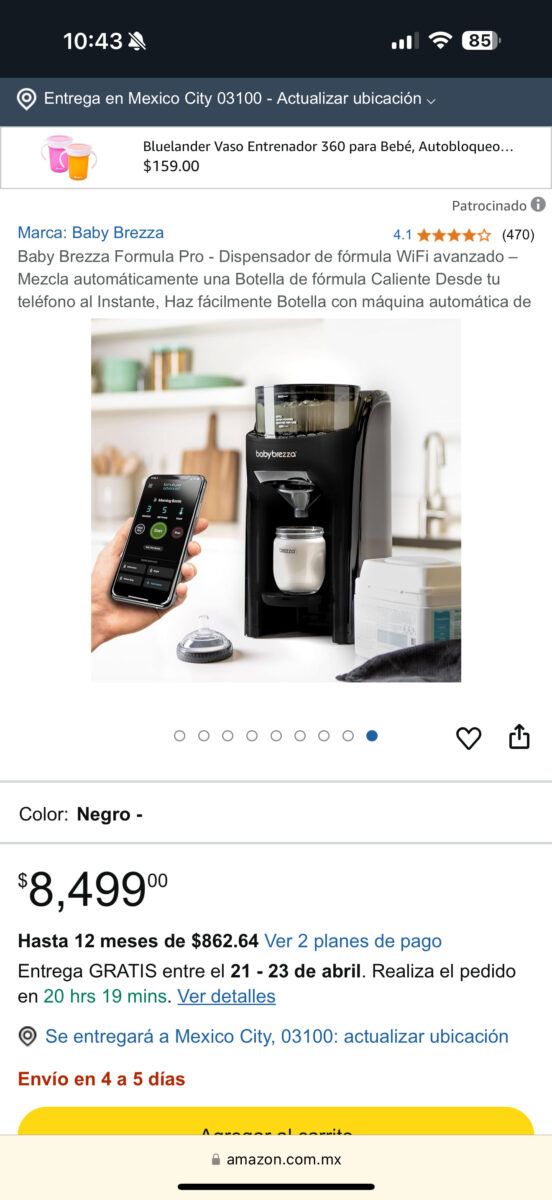Open the share icon
Viewport: 552px width, 1200px height.
click(519, 737)
